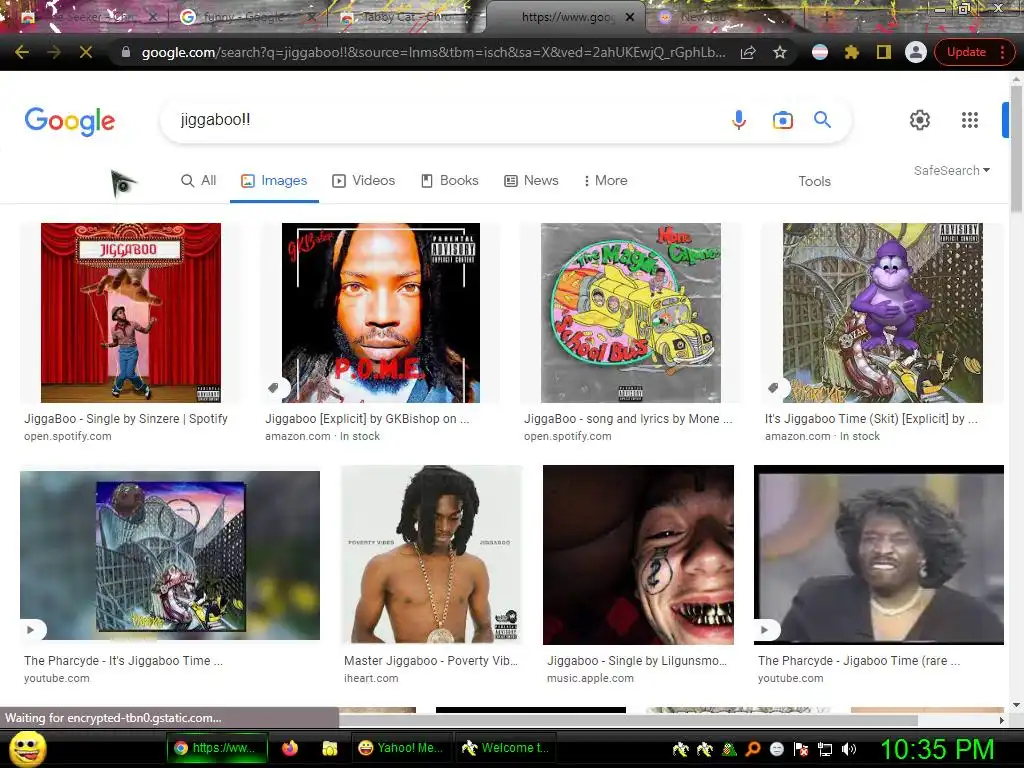1024x768 pixels.
Task: Open the SafeSearch dropdown
Action: [952, 170]
